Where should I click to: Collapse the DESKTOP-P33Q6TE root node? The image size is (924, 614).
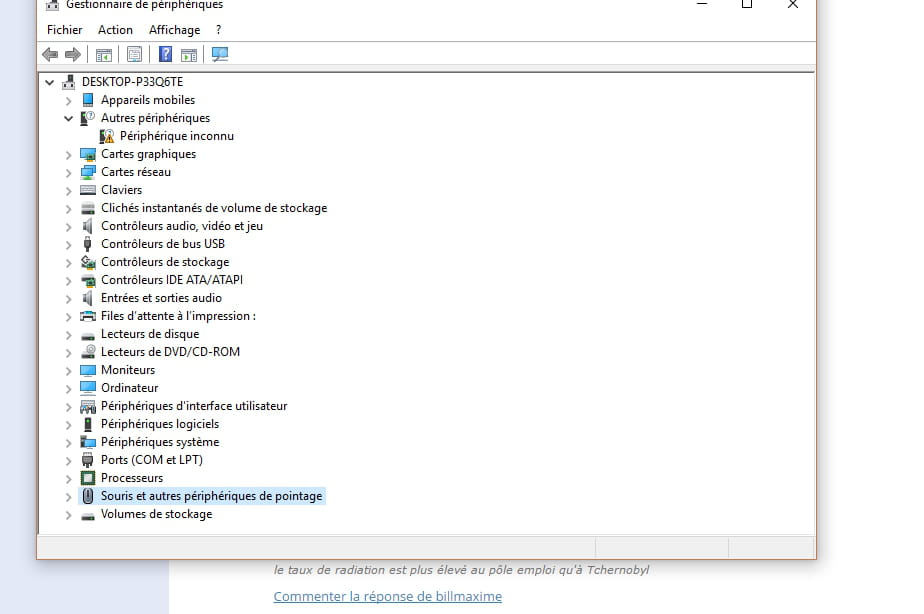[50, 82]
